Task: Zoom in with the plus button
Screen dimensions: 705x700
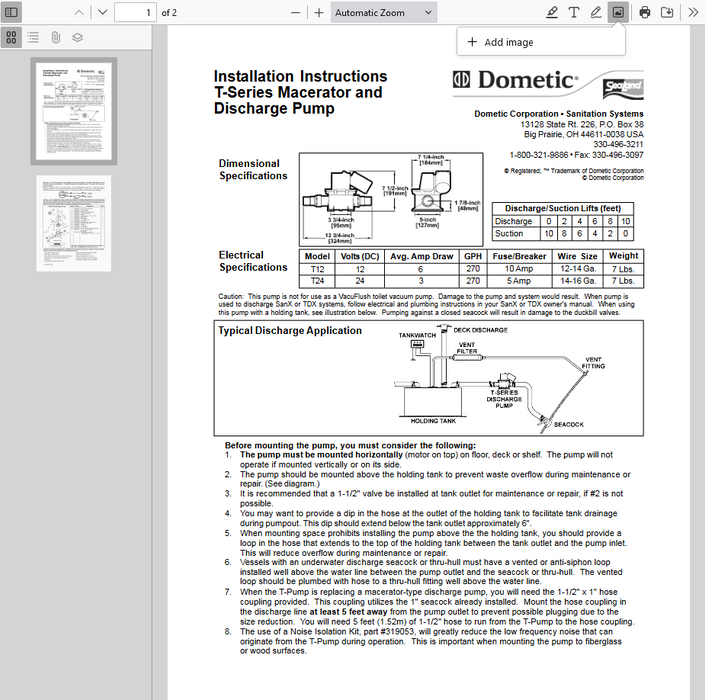Action: (x=318, y=12)
